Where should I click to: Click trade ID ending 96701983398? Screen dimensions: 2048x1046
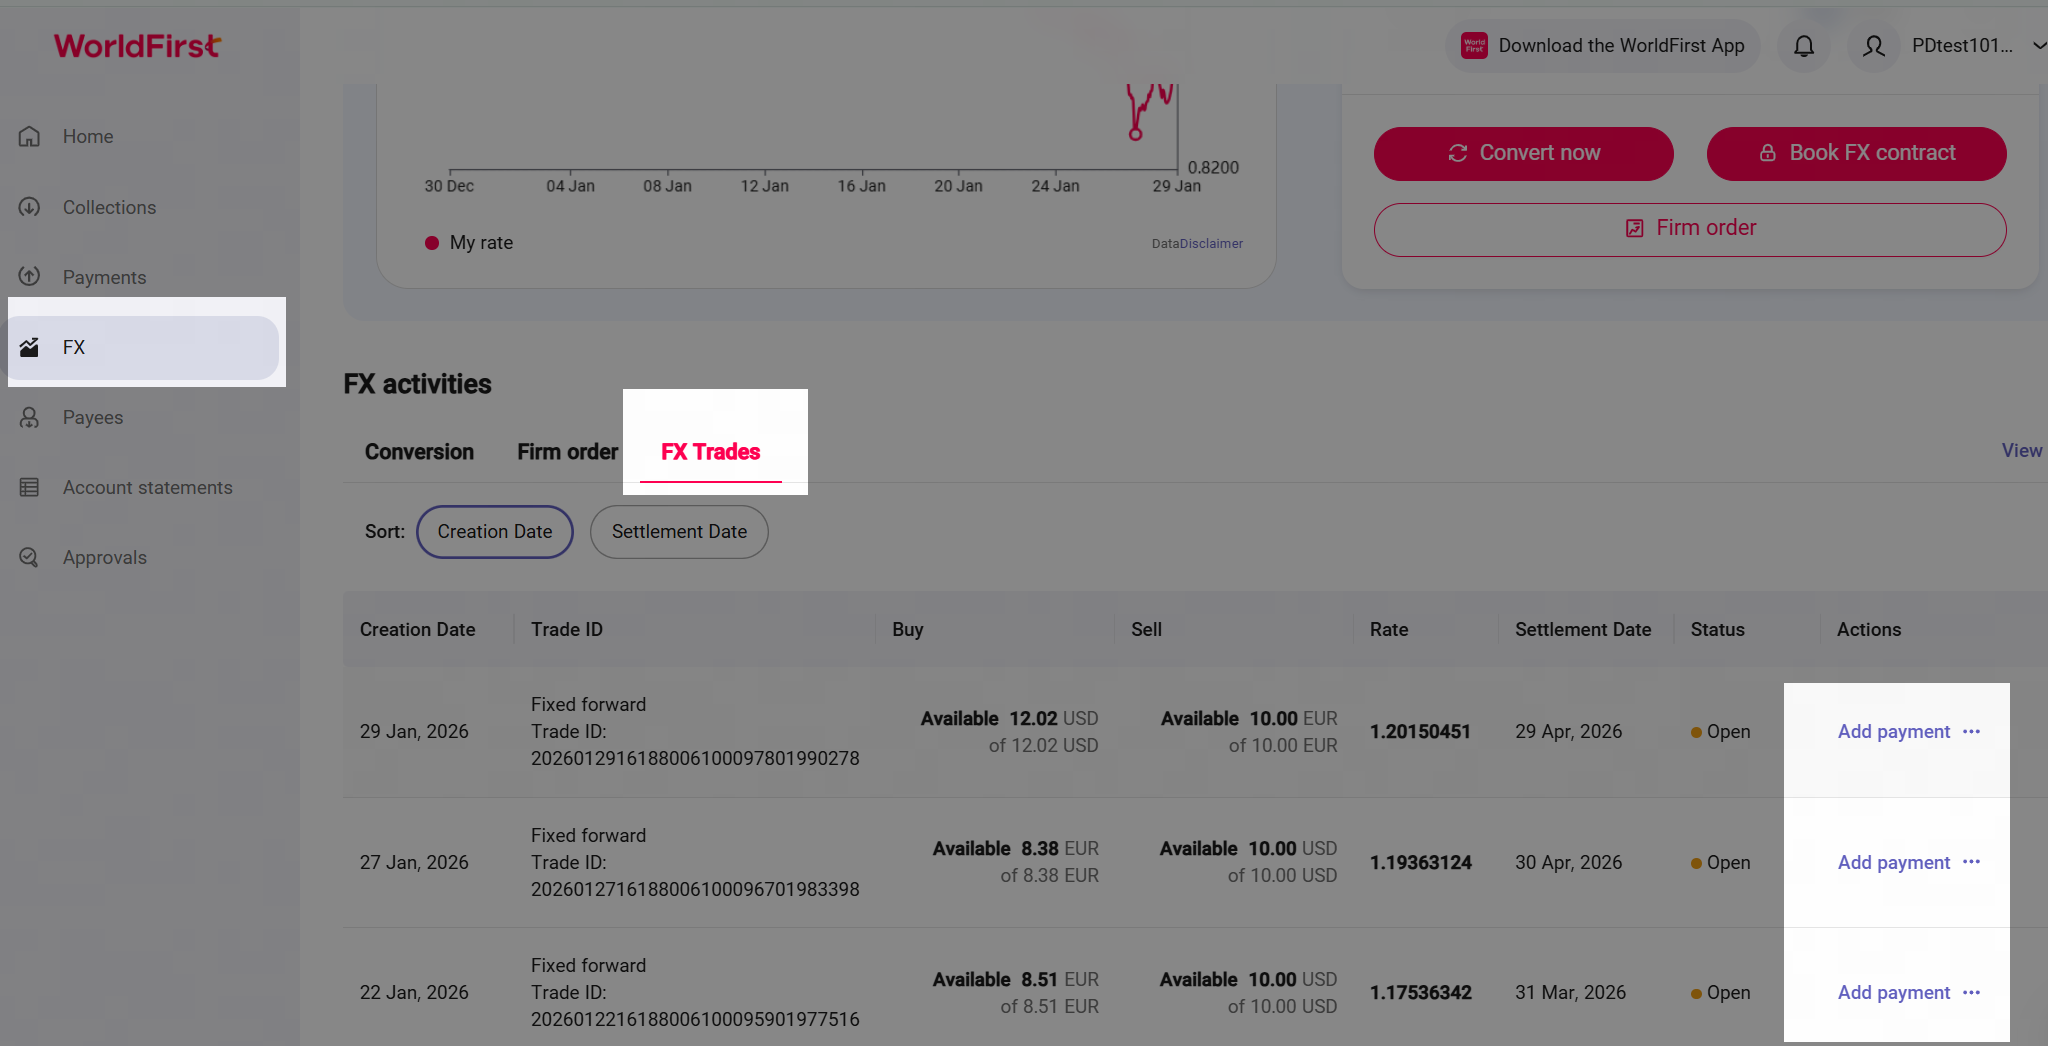click(695, 889)
